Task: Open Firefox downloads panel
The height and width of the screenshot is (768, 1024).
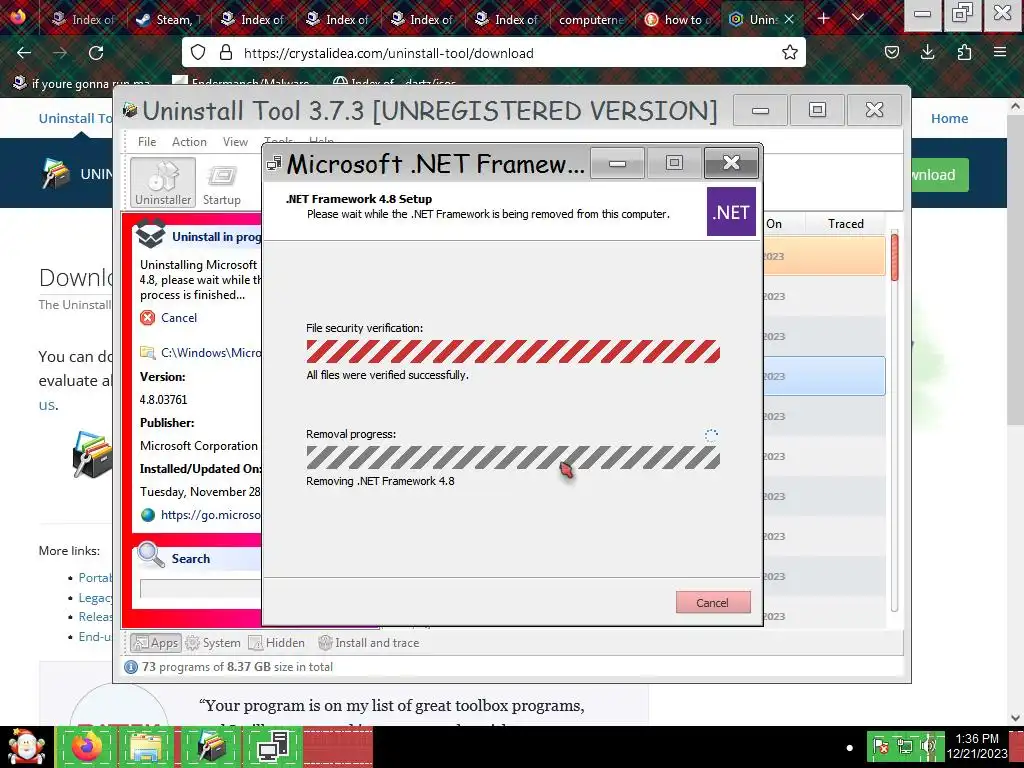Action: tap(927, 53)
